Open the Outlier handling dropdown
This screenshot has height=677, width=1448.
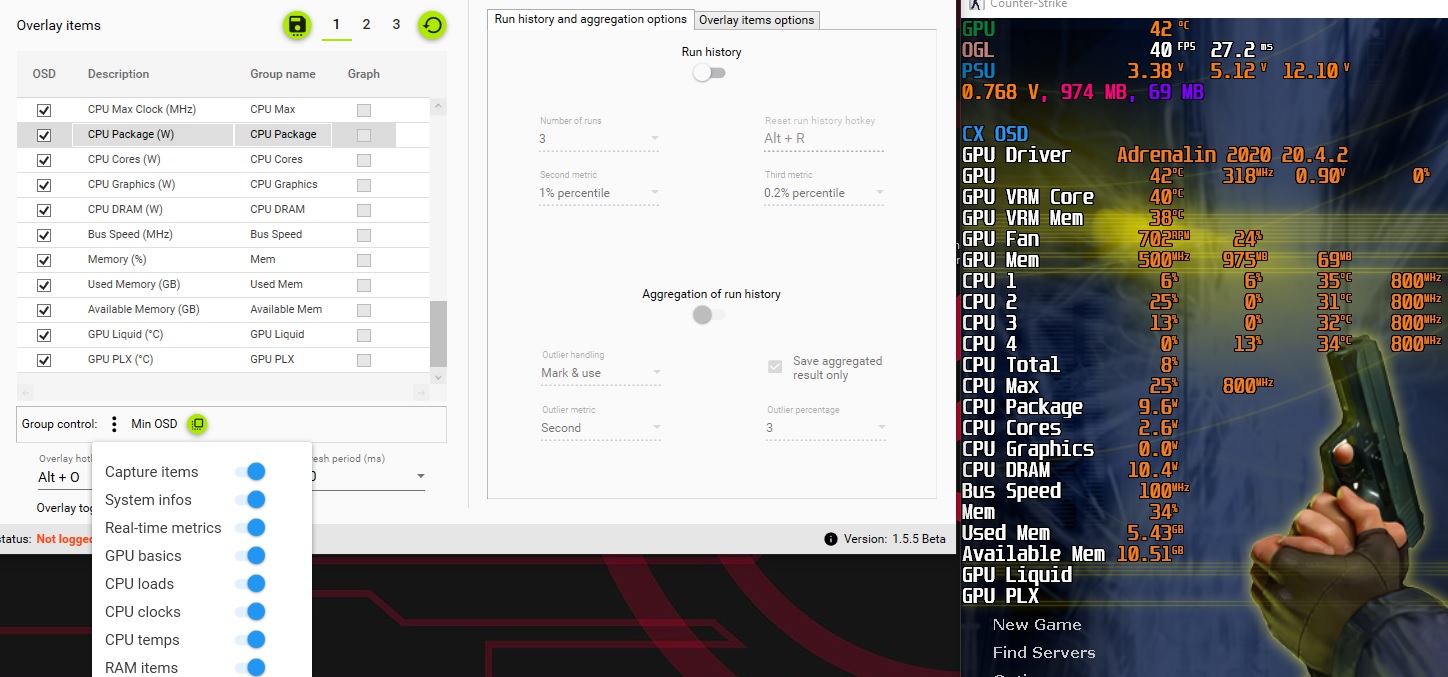599,373
